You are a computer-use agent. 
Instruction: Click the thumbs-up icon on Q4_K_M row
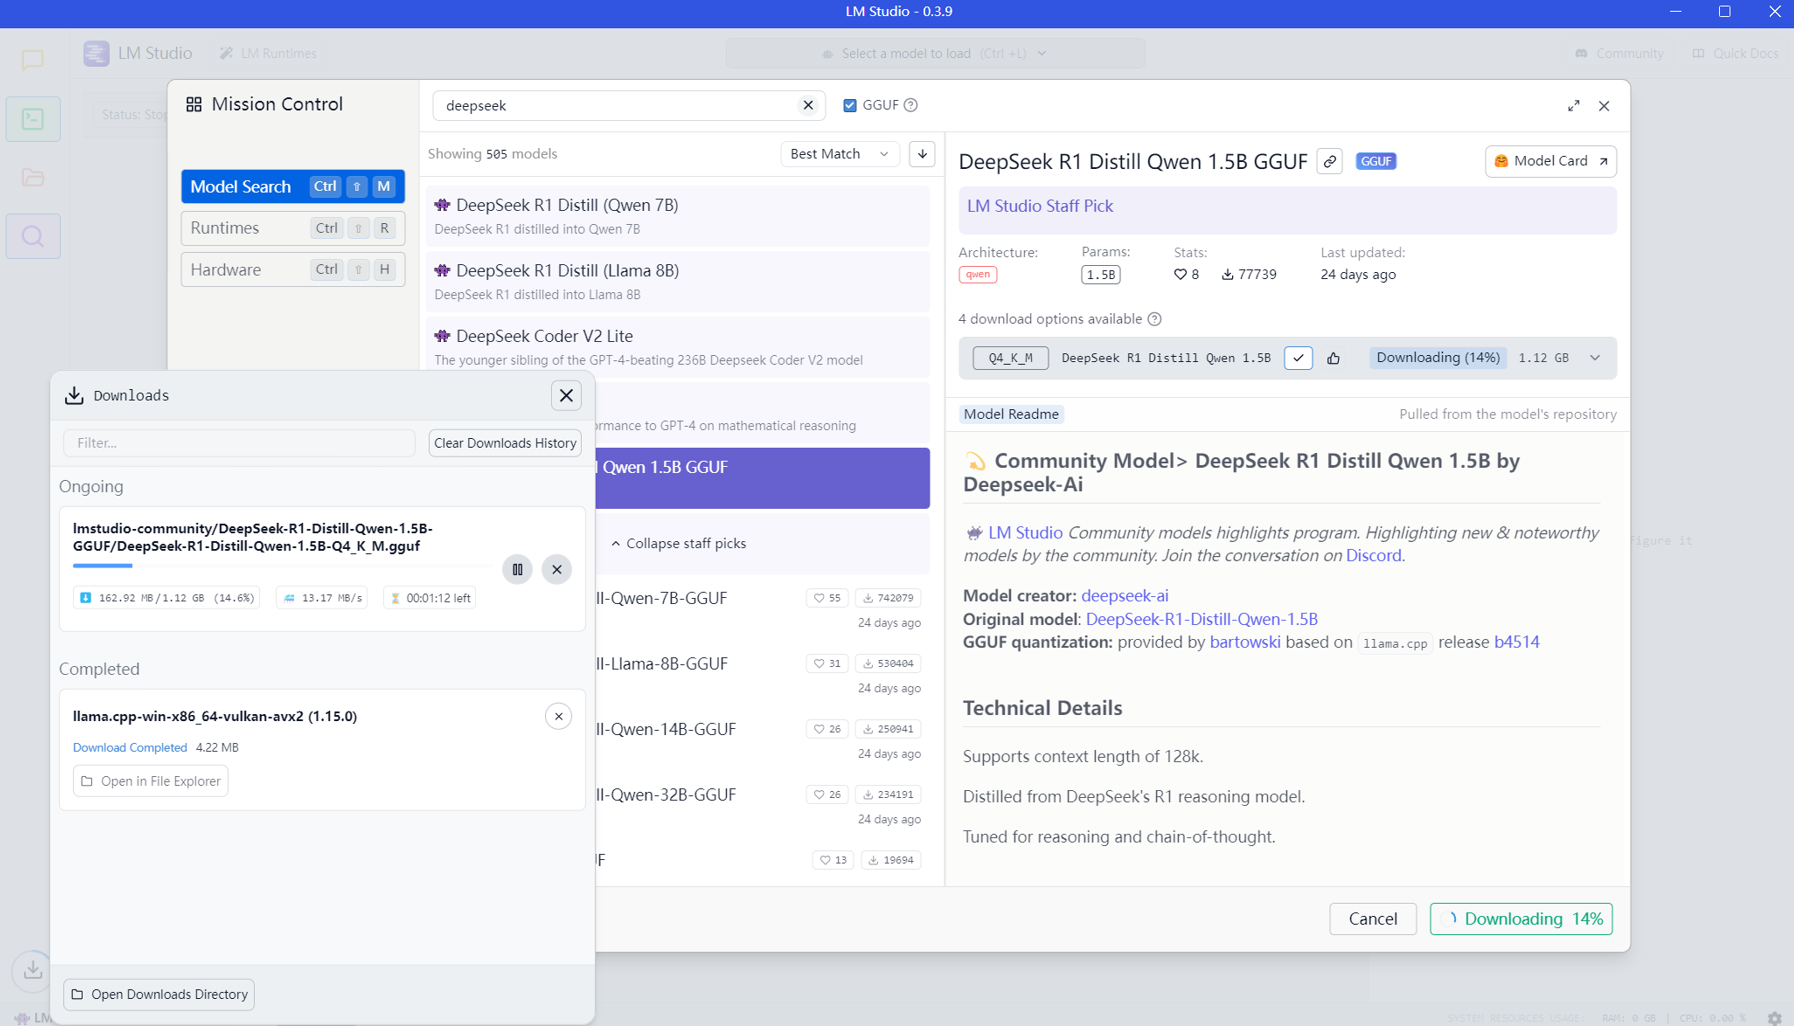(x=1333, y=358)
